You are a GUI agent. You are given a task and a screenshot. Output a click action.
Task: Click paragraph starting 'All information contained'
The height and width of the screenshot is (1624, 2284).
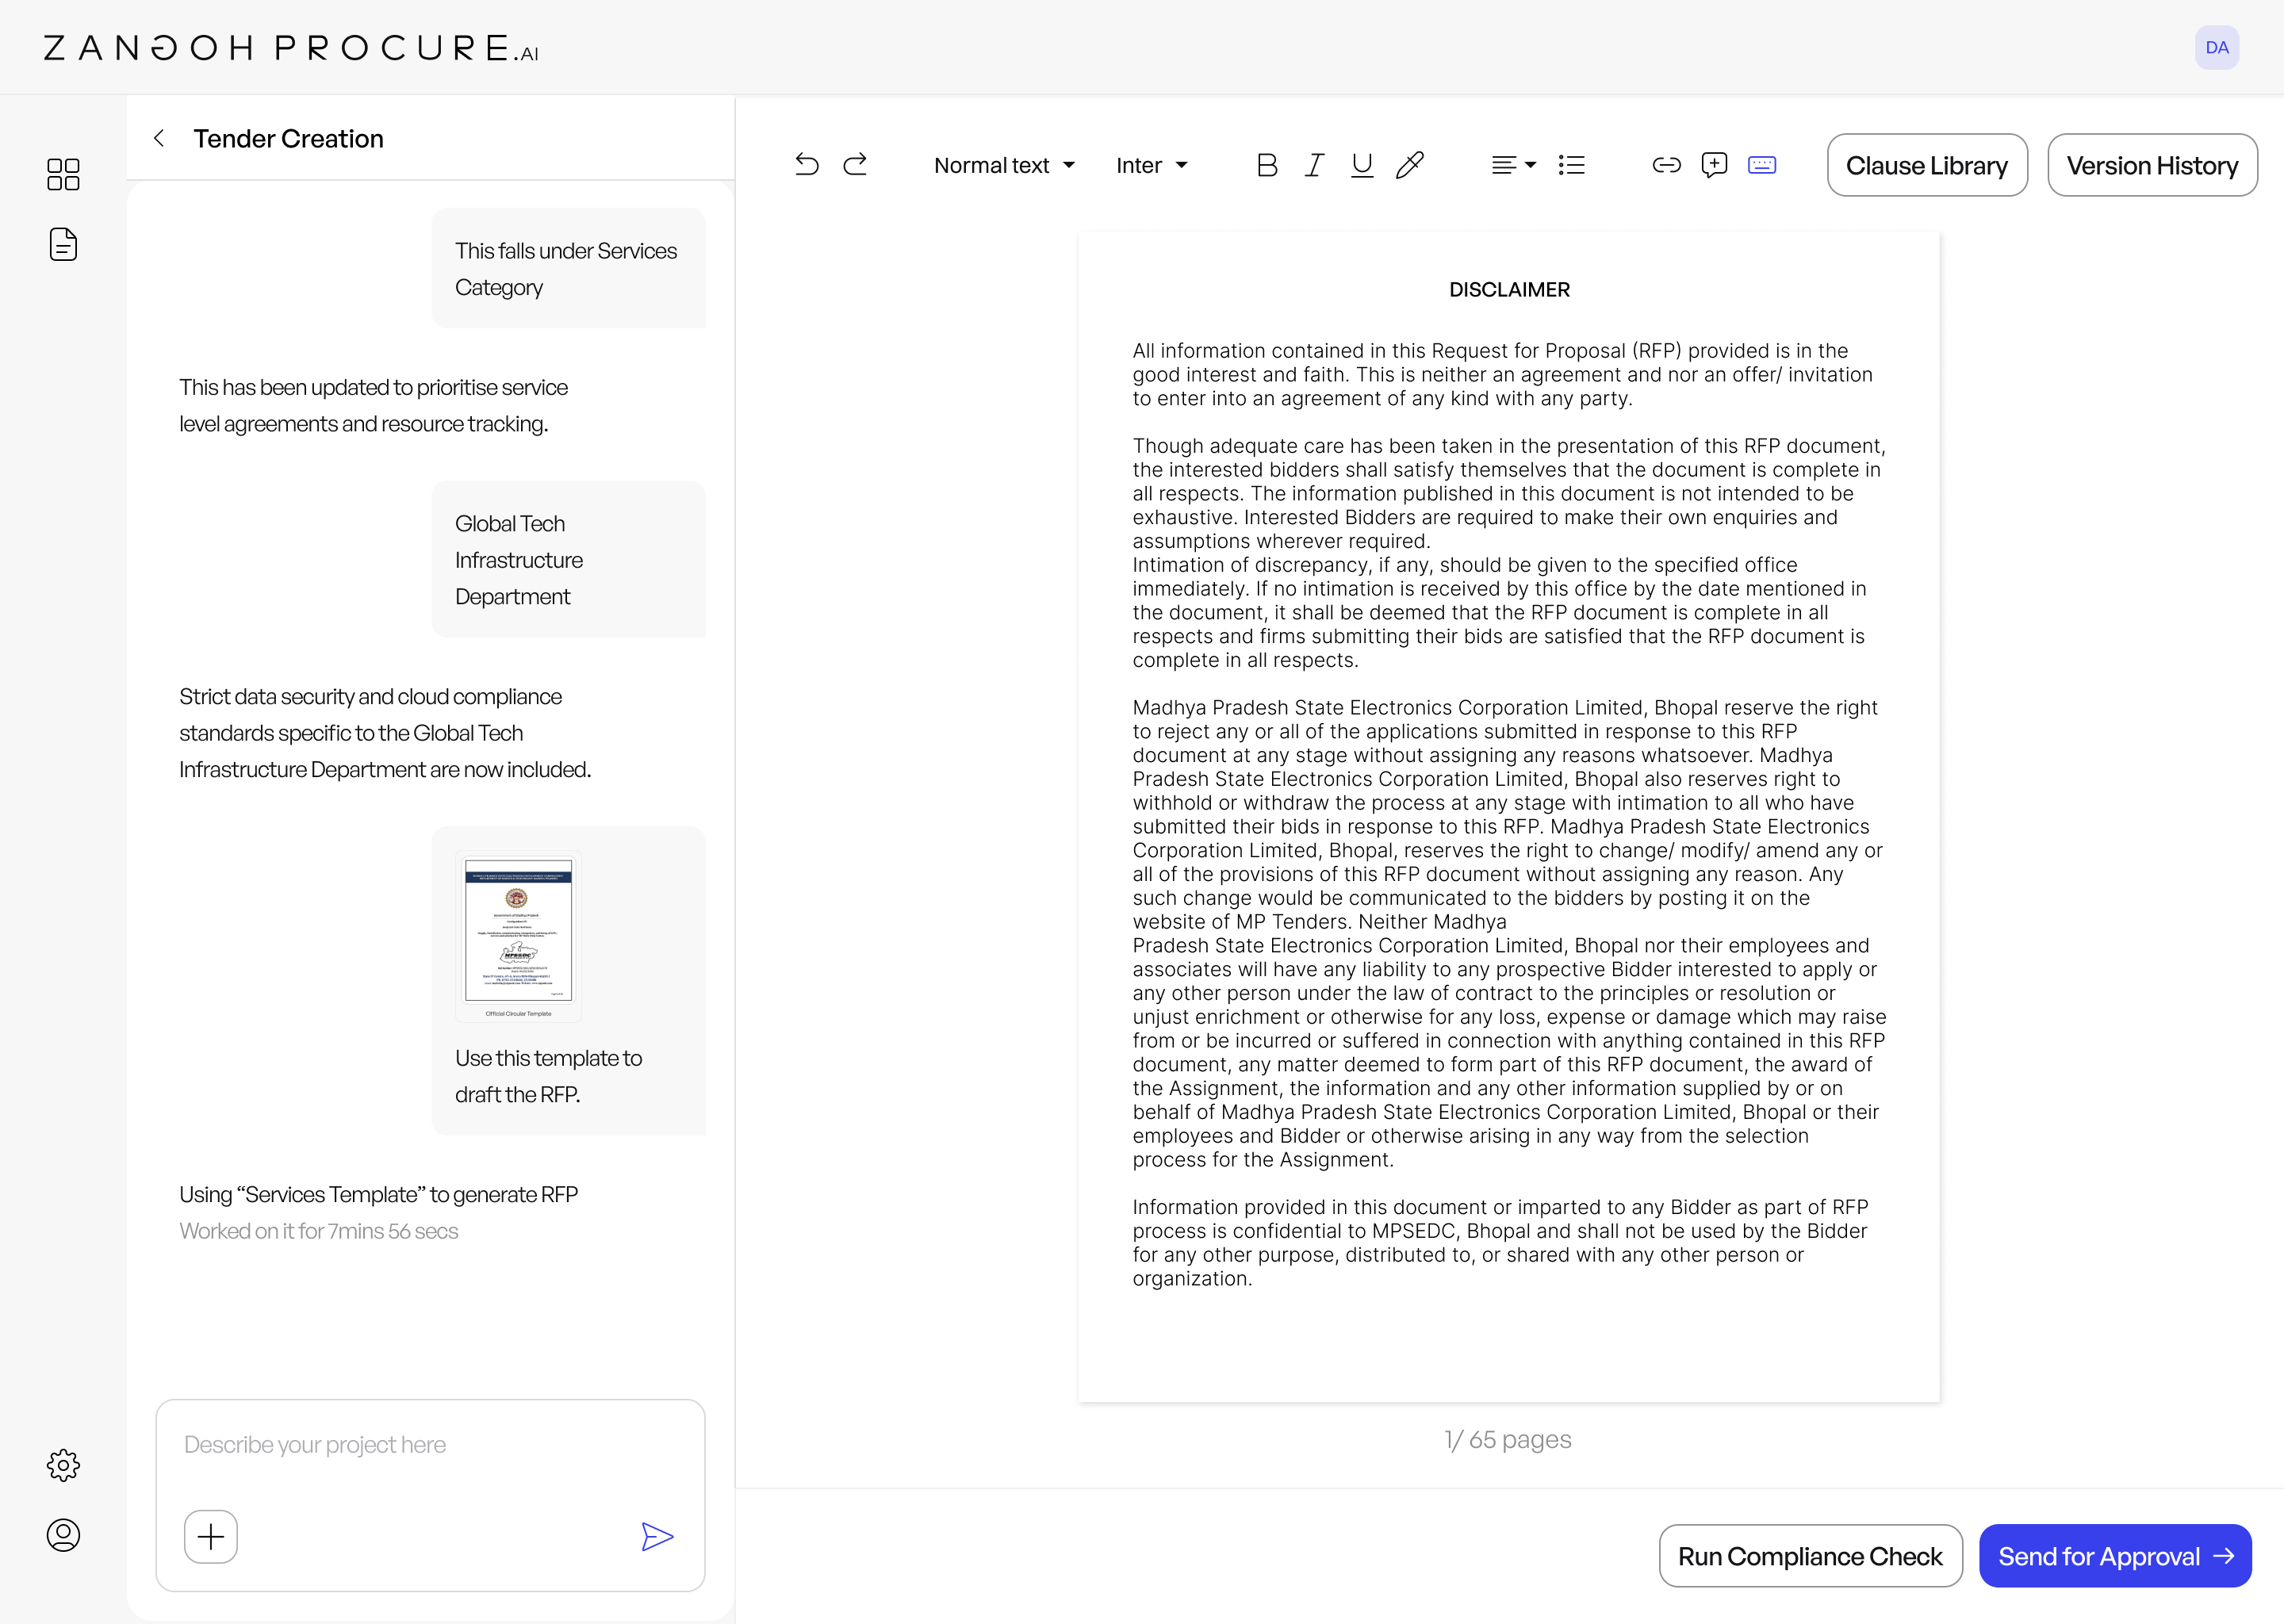(x=1502, y=374)
